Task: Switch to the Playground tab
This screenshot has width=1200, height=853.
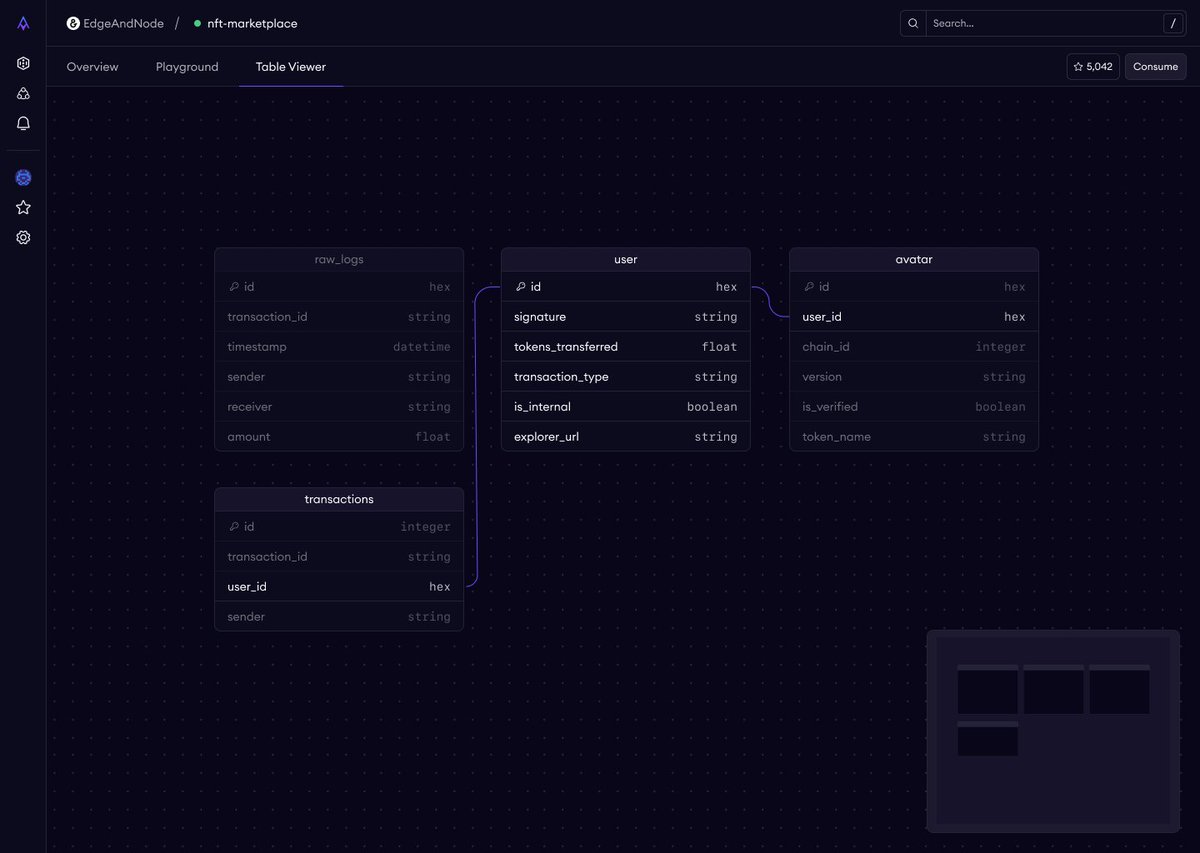Action: pos(187,67)
